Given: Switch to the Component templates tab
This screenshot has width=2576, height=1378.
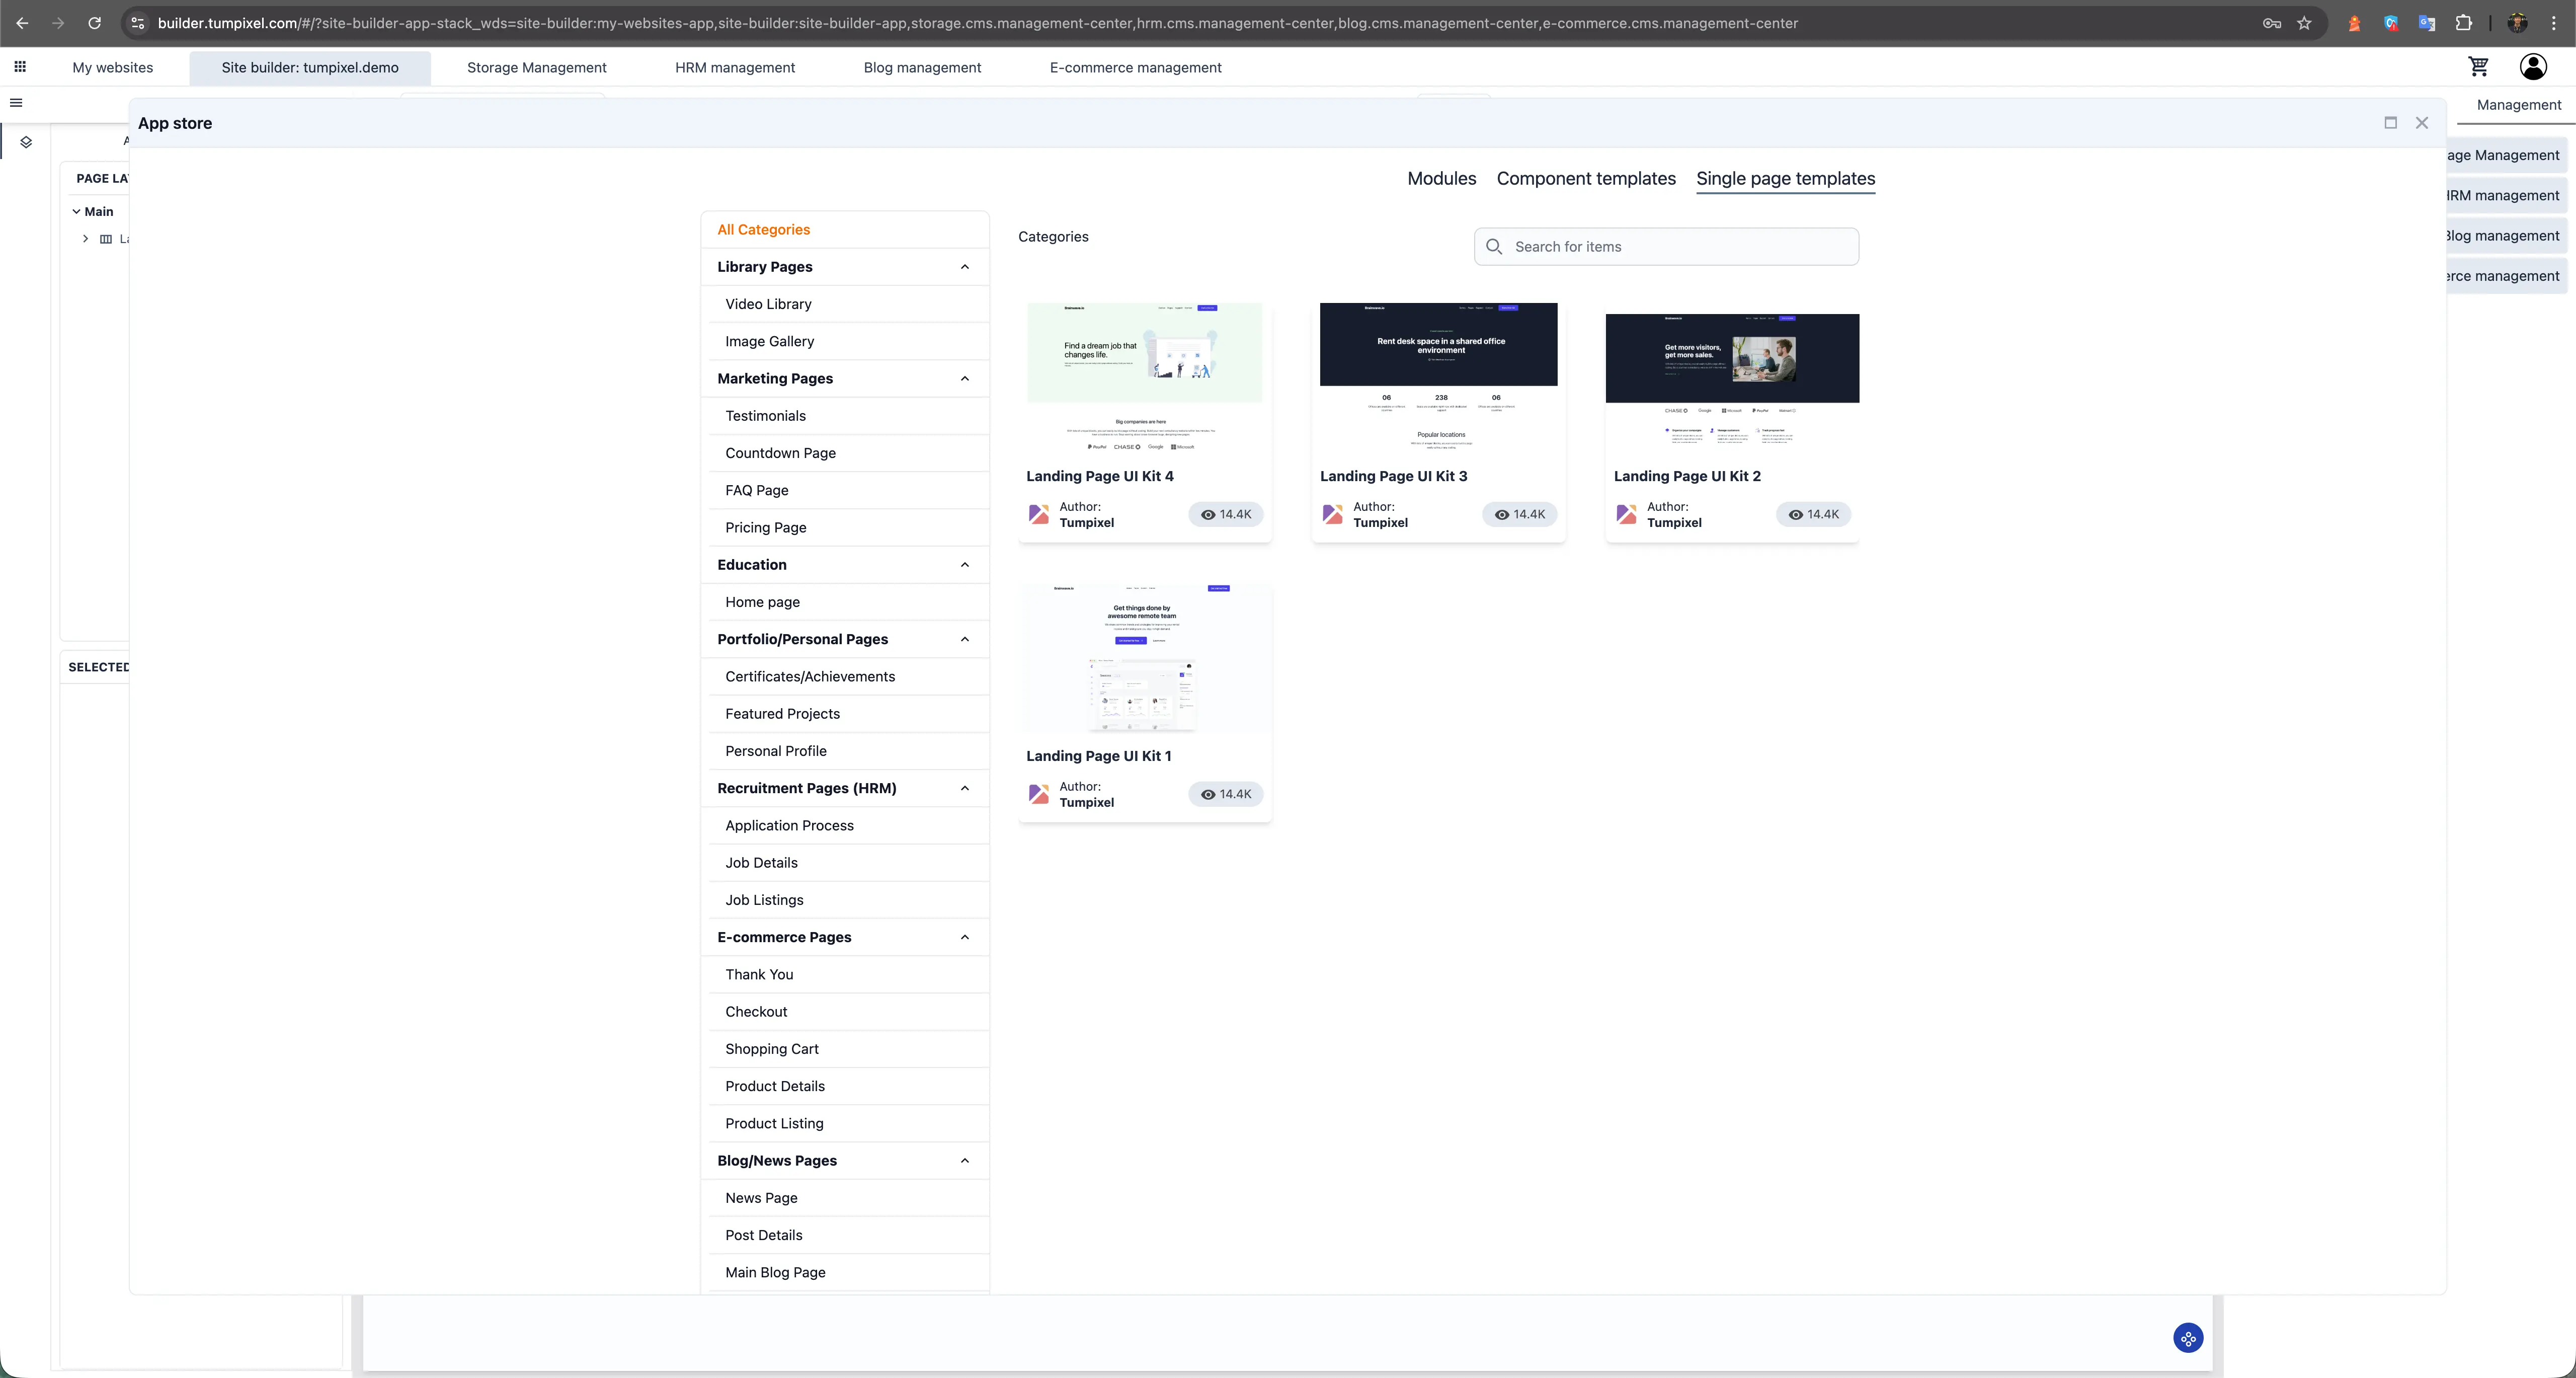Looking at the screenshot, I should coord(1585,178).
